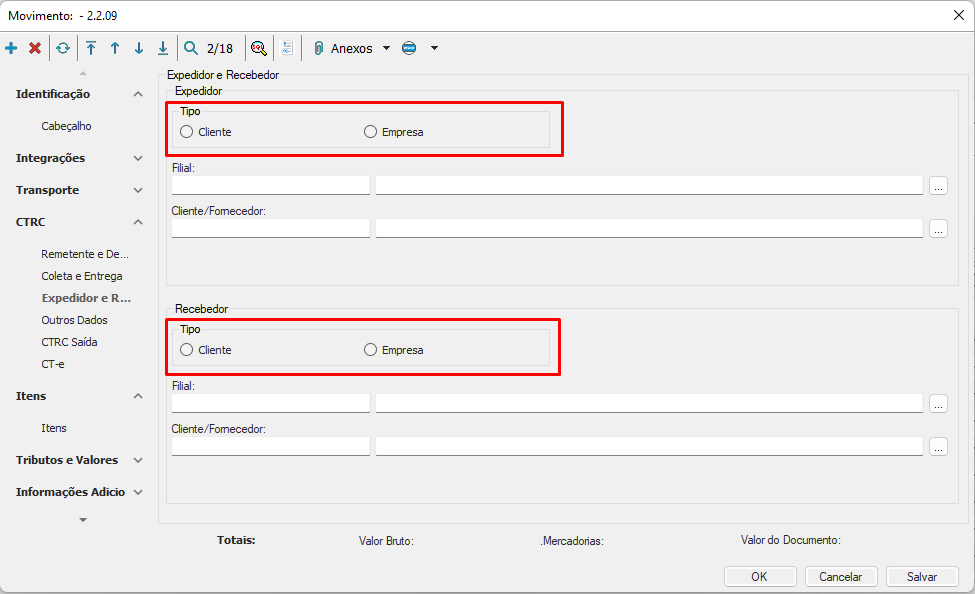The image size is (975, 594).
Task: Open the Anexos dropdown arrow
Action: [387, 48]
